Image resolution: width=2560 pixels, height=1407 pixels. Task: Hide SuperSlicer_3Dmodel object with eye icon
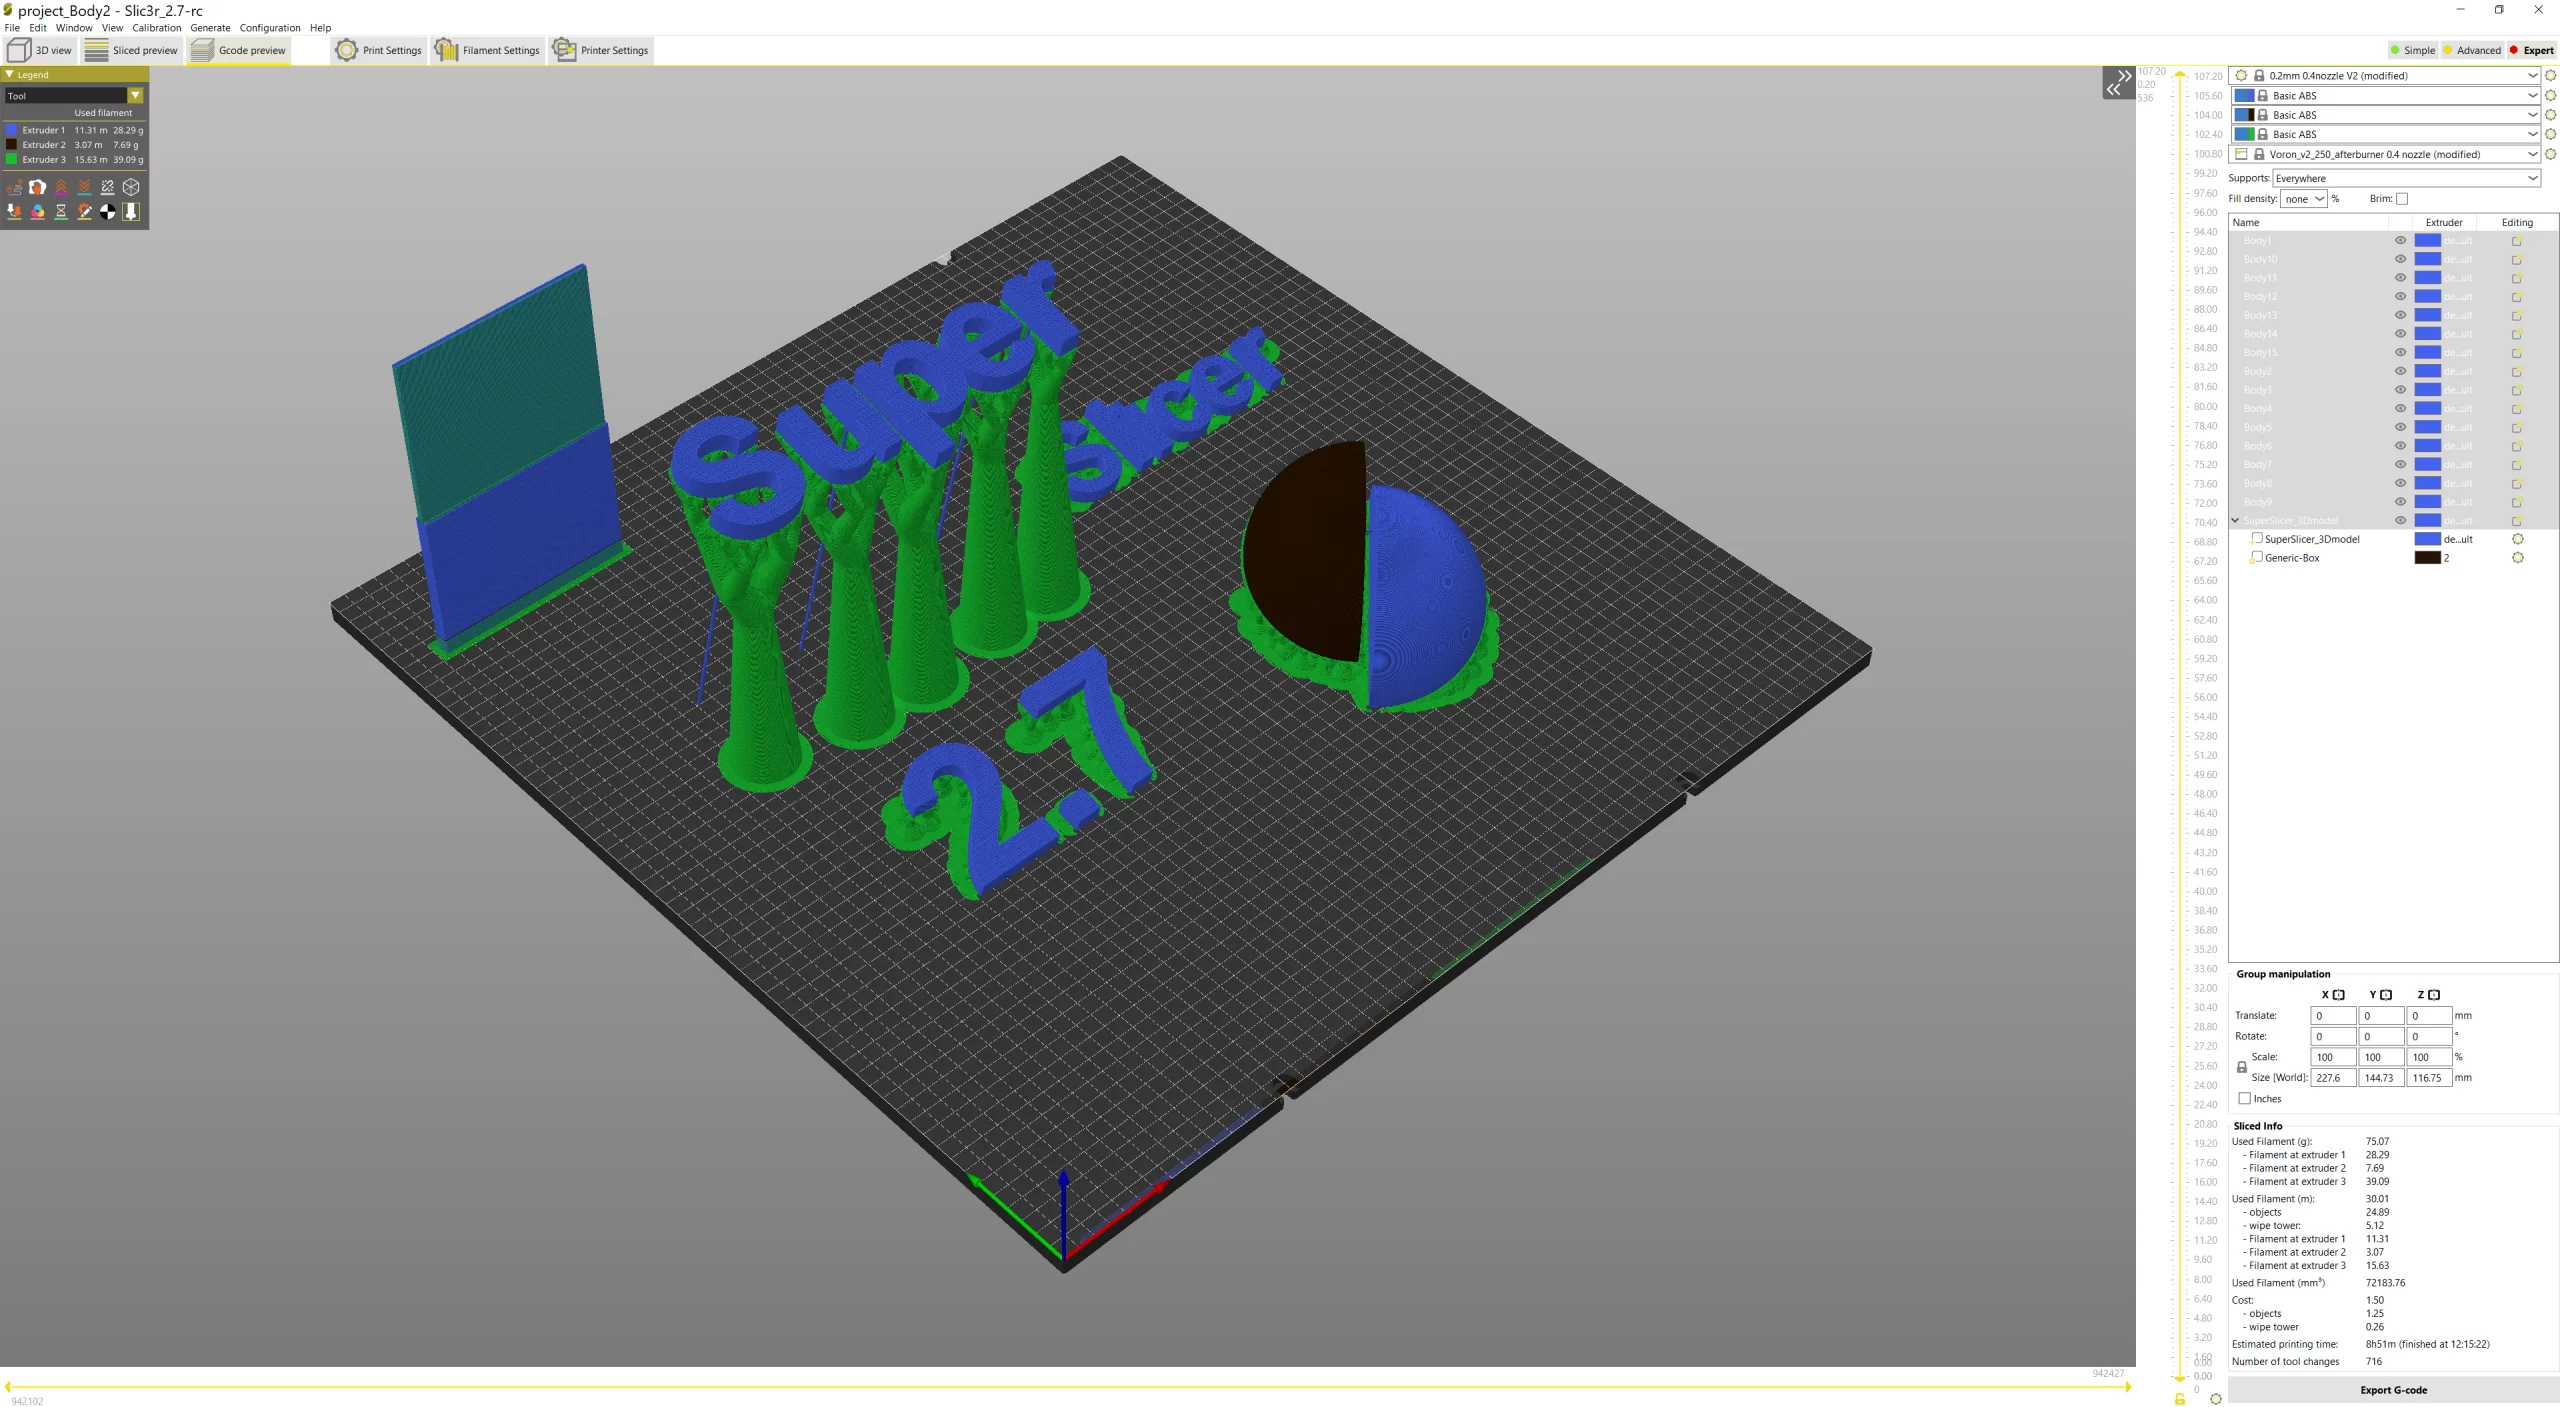[2400, 520]
